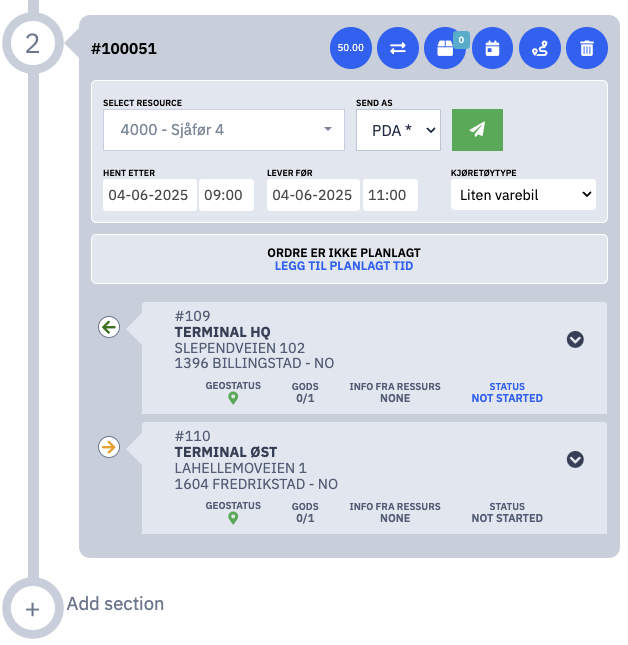Click the orange right arrow beside Terminal Øst
The image size is (628, 645).
[x=109, y=447]
